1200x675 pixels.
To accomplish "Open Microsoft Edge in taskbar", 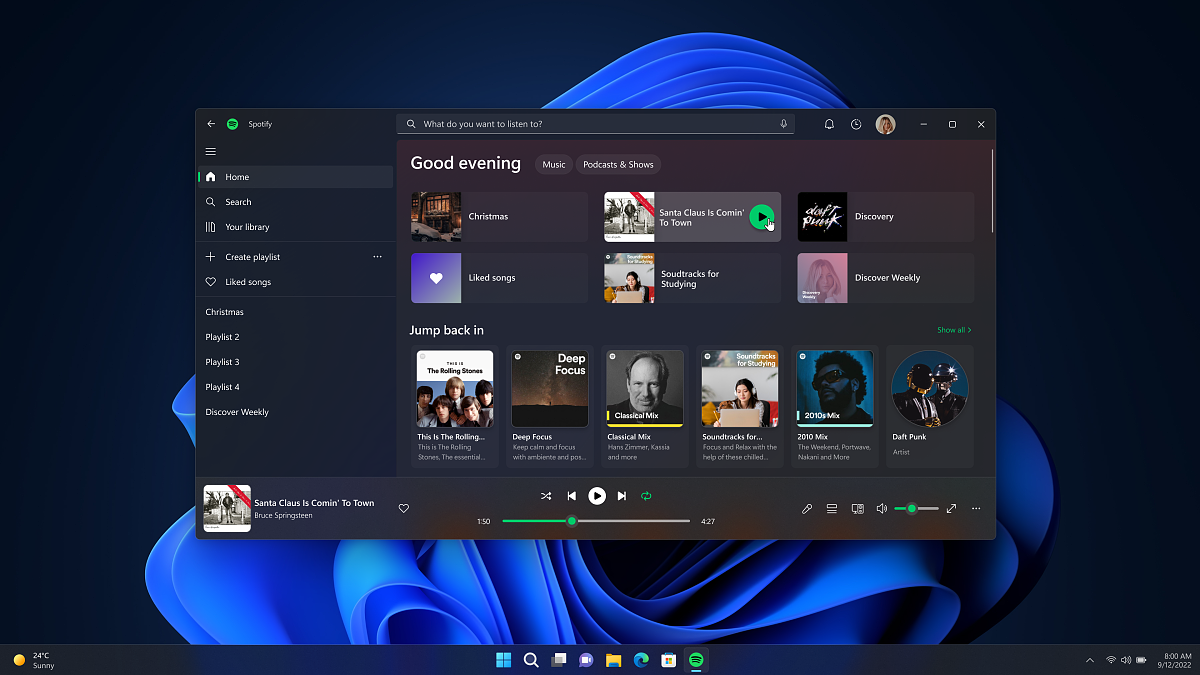I will click(x=641, y=660).
